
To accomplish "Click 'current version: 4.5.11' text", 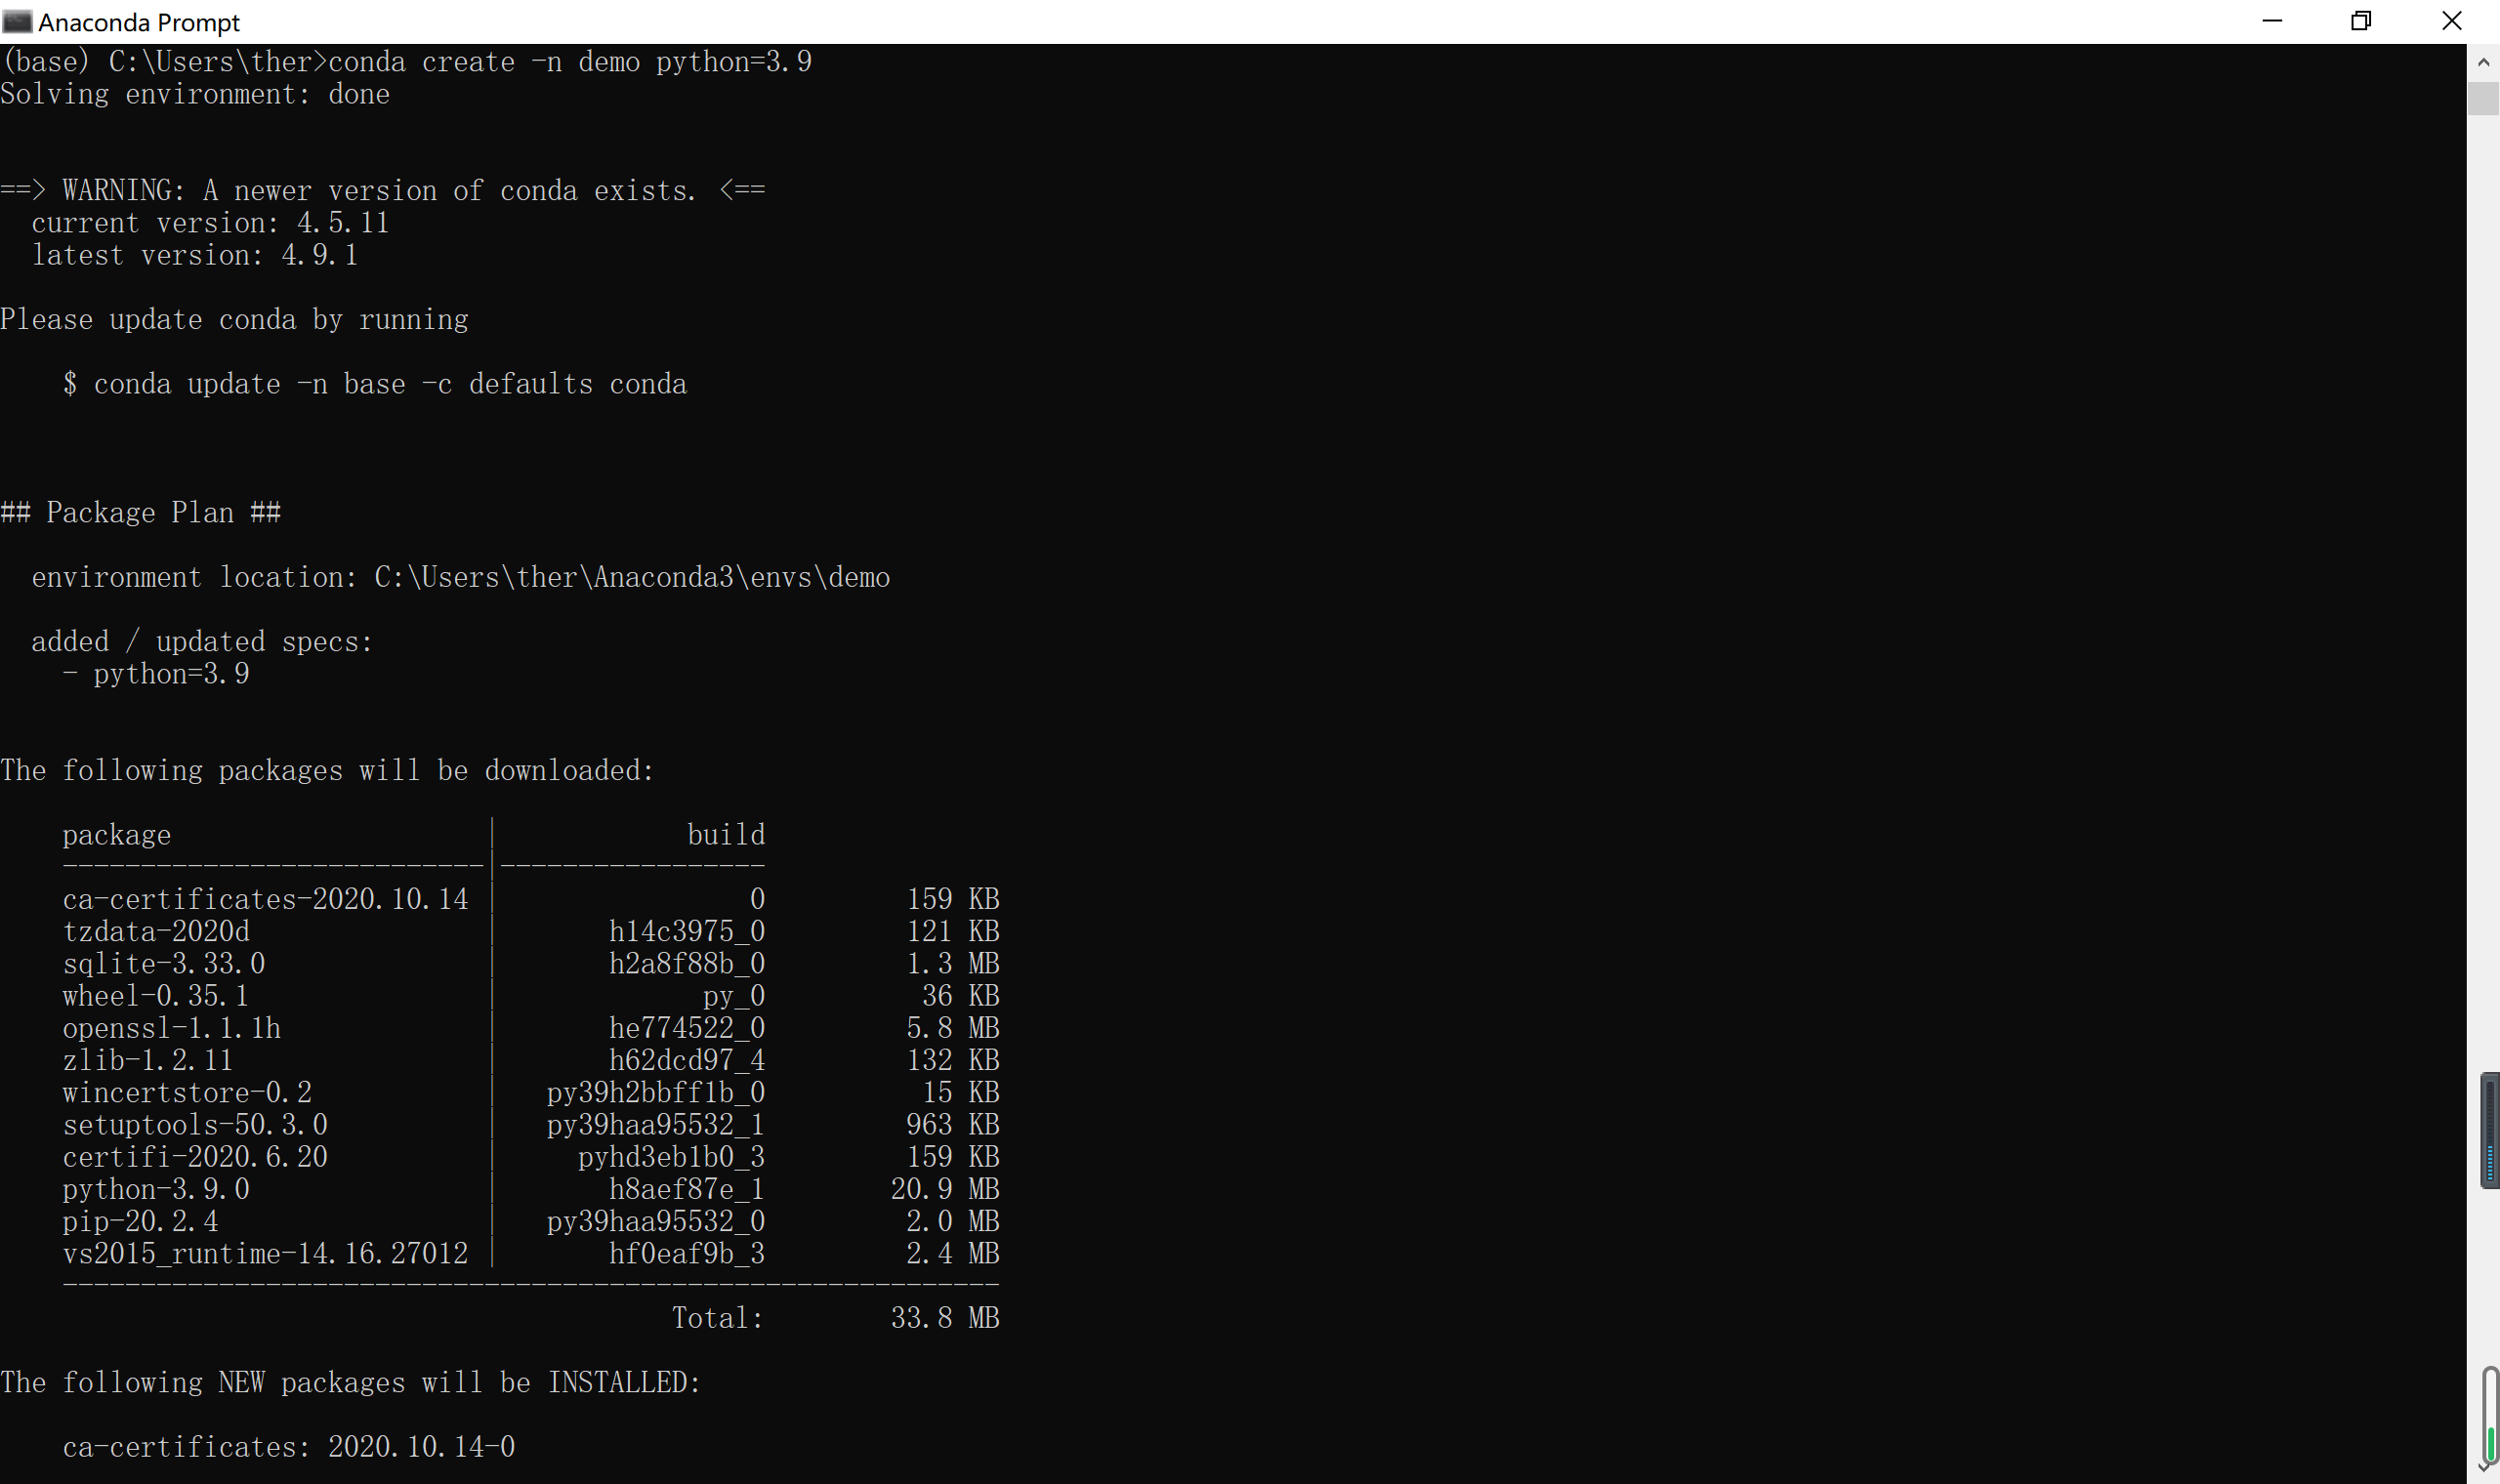I will (210, 223).
